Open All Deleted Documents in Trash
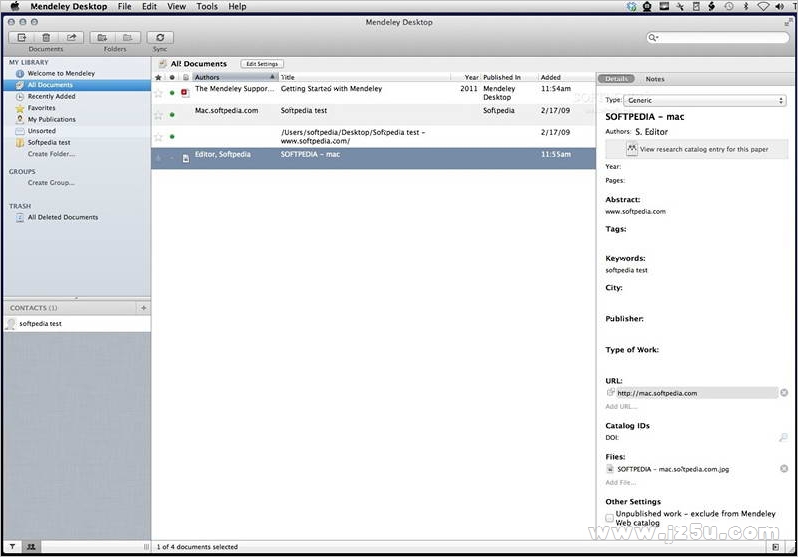 (63, 217)
